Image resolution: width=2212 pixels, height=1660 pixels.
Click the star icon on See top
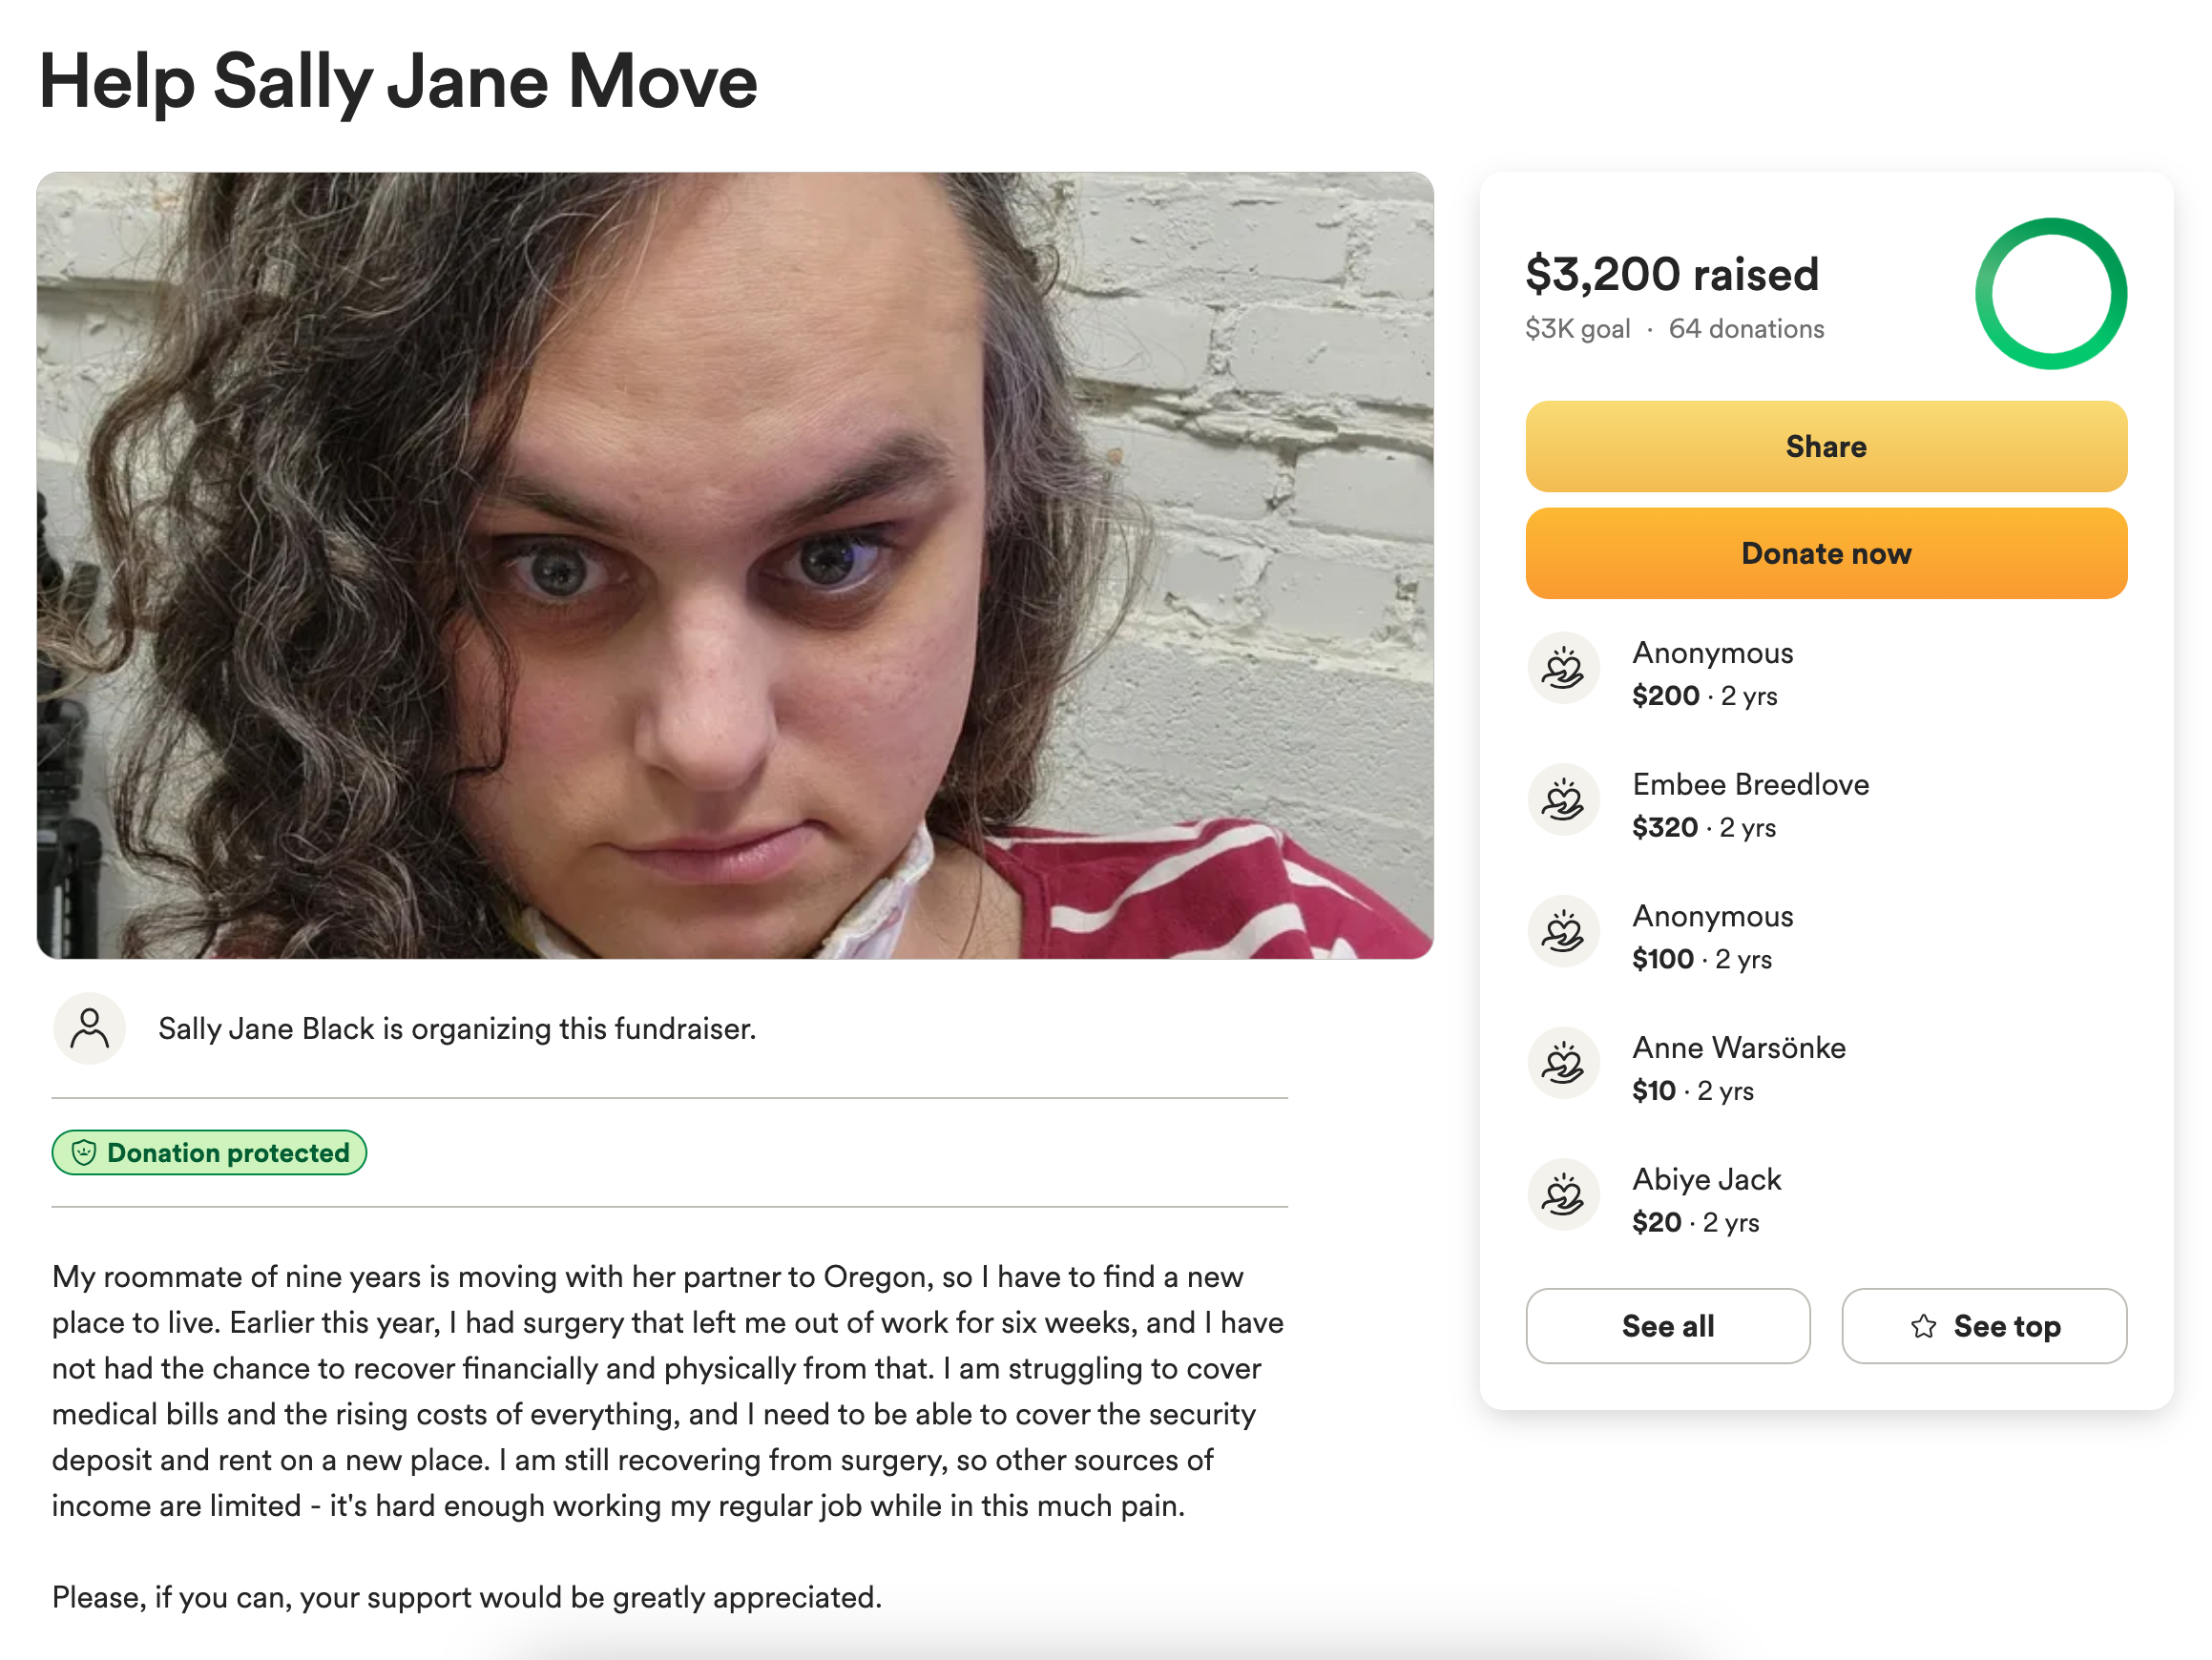[x=1923, y=1326]
